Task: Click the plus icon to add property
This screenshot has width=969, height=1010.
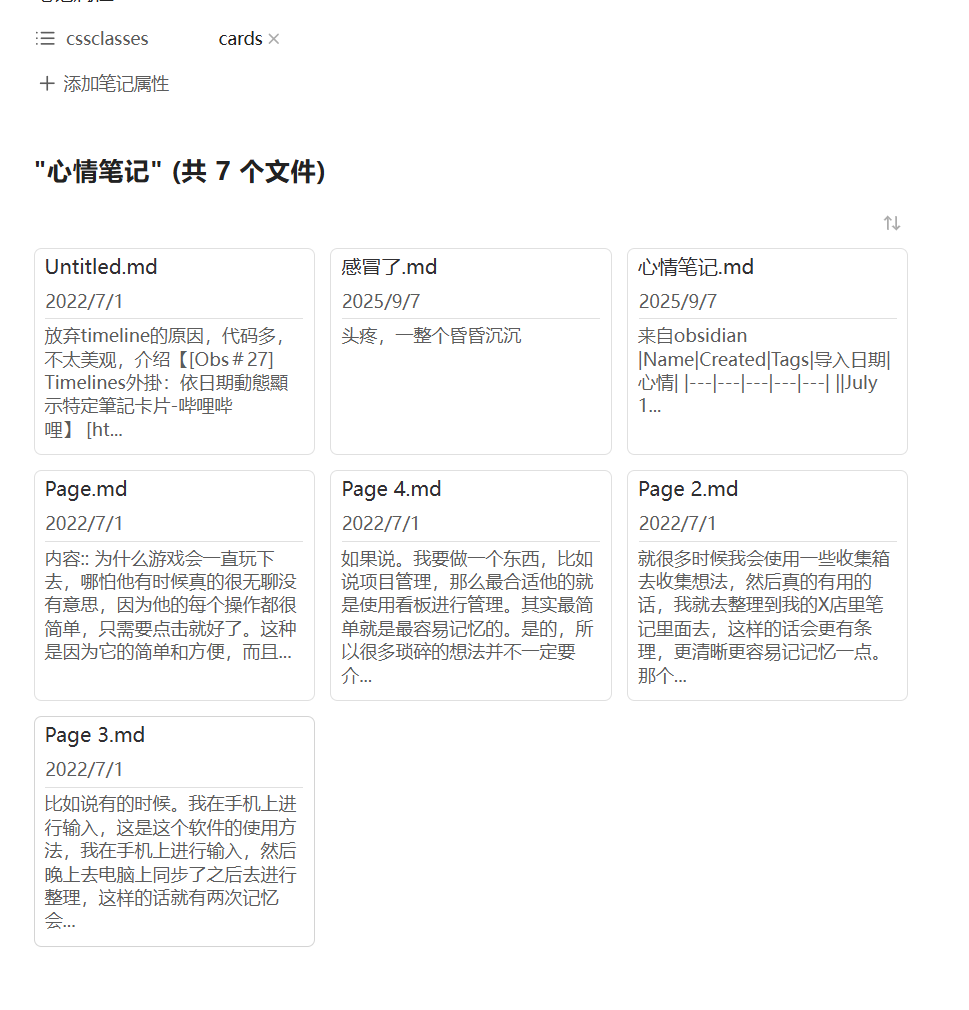Action: [46, 84]
